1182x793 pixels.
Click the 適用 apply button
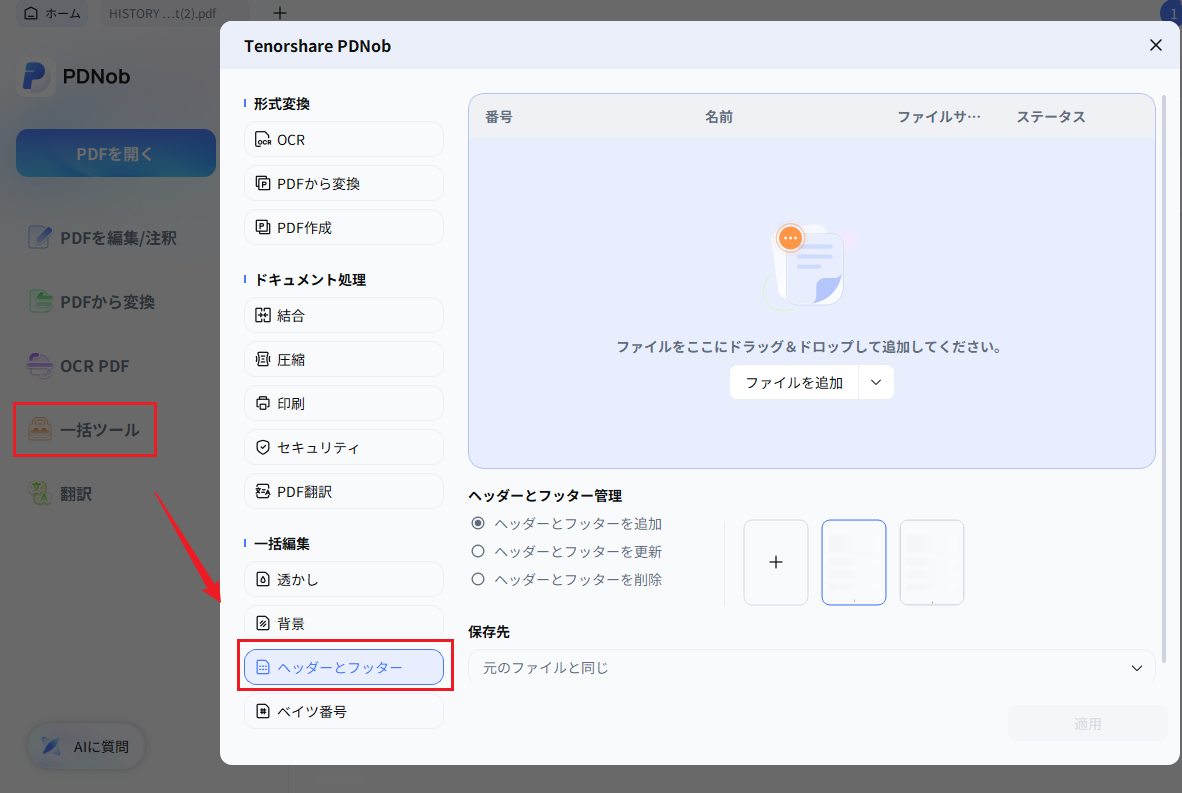point(1087,724)
